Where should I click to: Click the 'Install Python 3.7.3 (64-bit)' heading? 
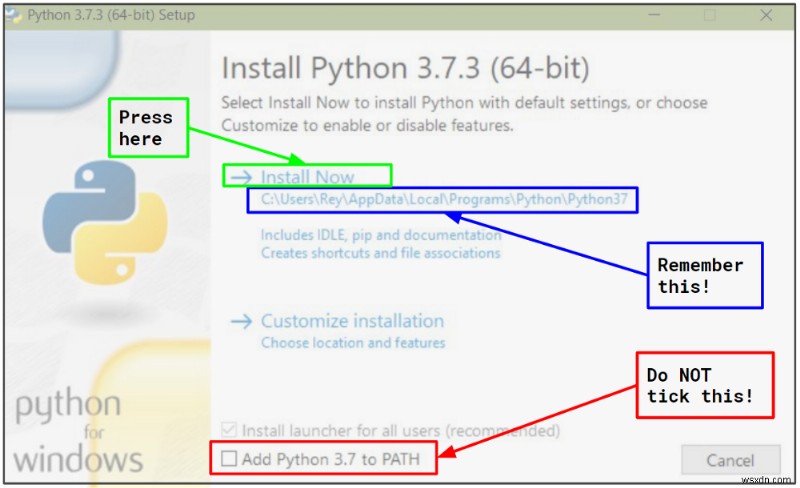406,68
